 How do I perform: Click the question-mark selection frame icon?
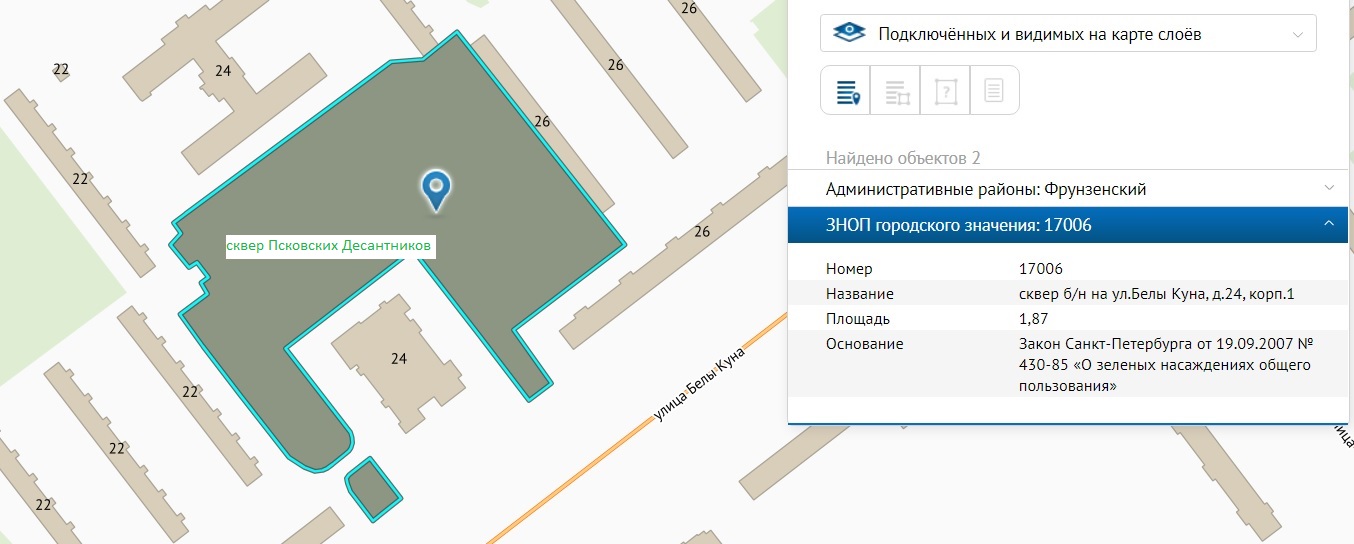click(945, 92)
